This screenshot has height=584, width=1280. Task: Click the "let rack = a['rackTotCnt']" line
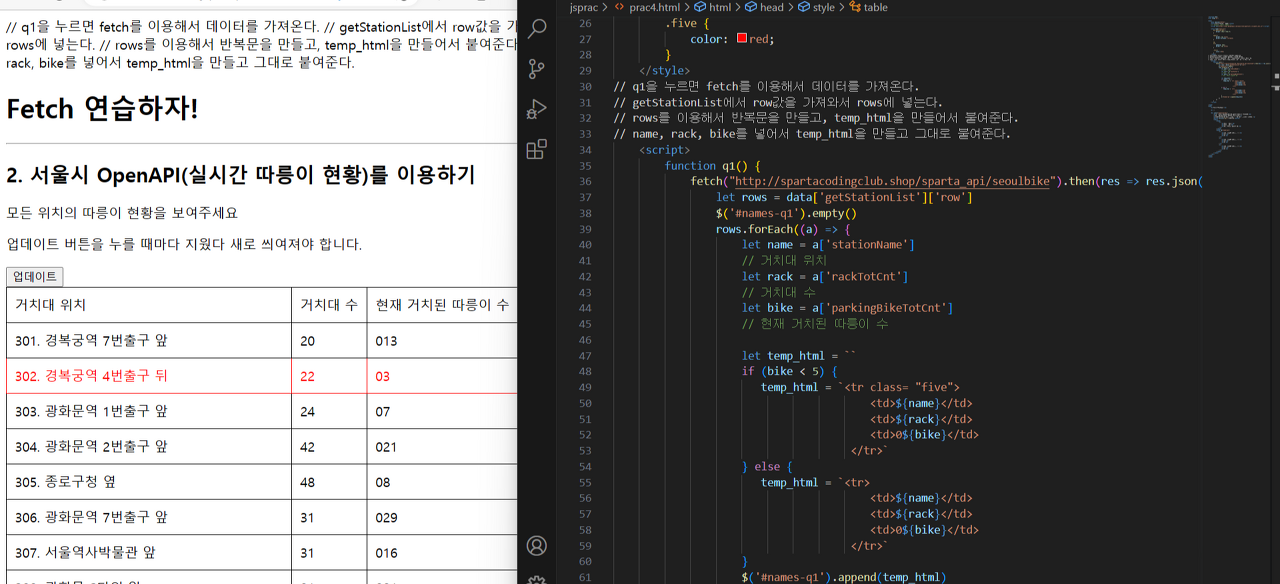pos(825,277)
